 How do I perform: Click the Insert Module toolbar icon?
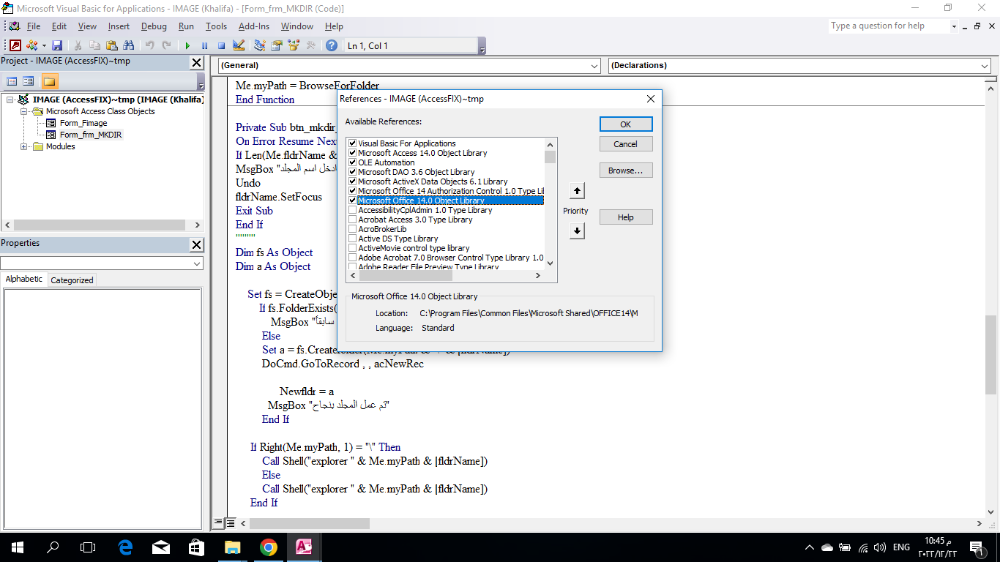(31, 45)
